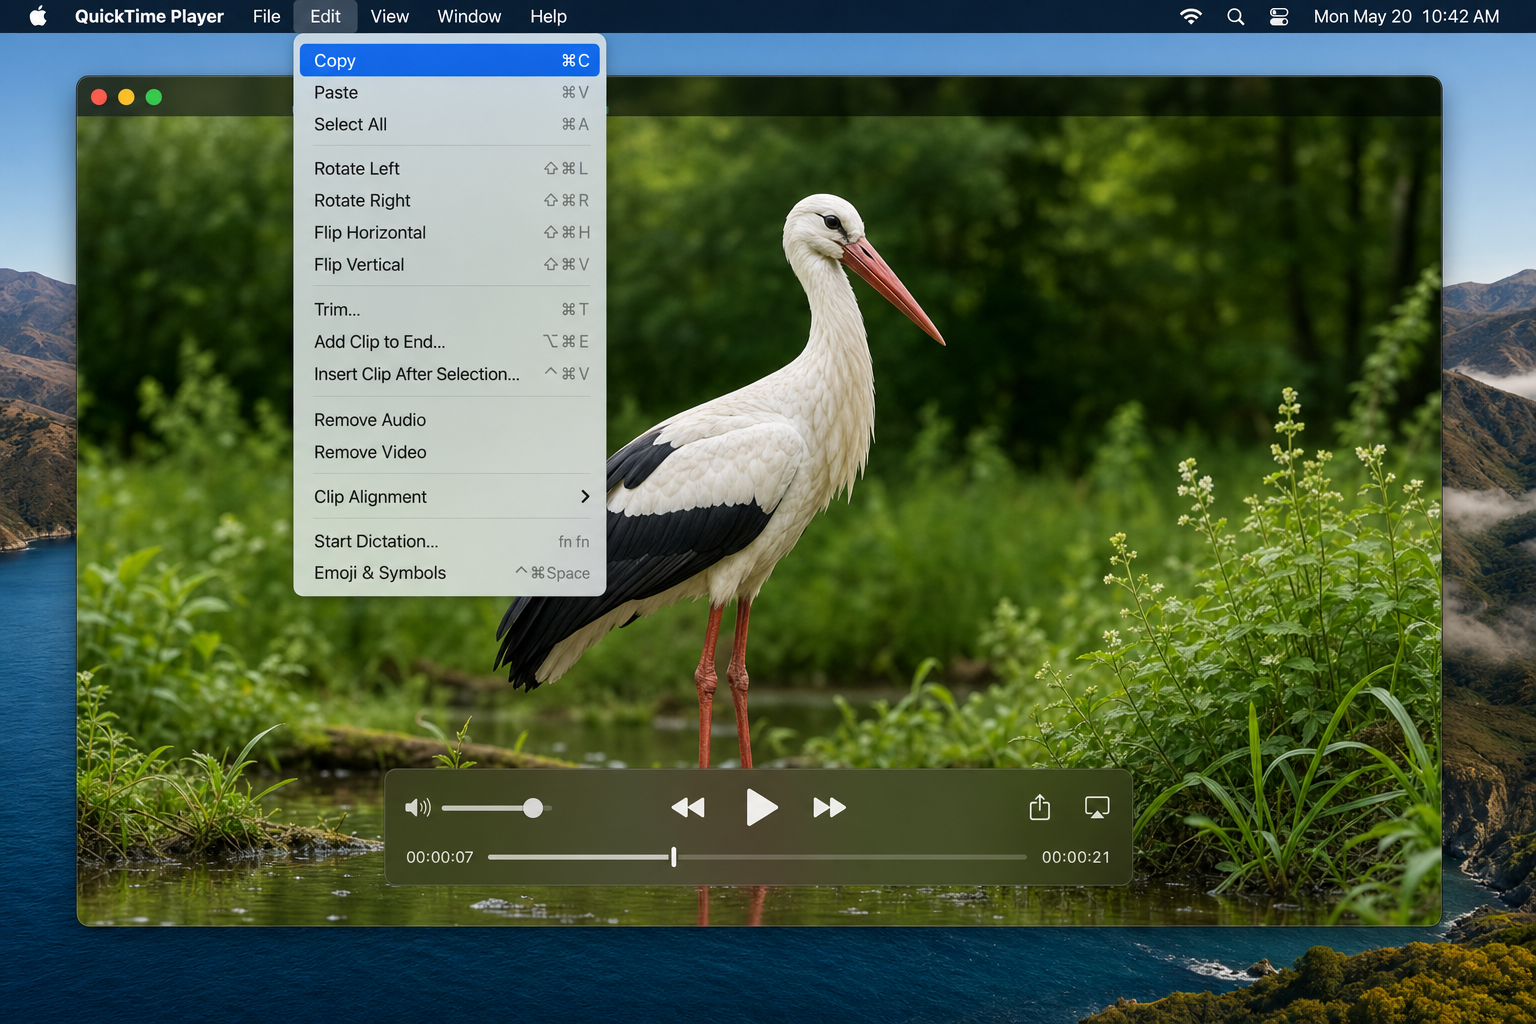Close the Edit menu in menu bar
The height and width of the screenshot is (1024, 1536).
[325, 16]
